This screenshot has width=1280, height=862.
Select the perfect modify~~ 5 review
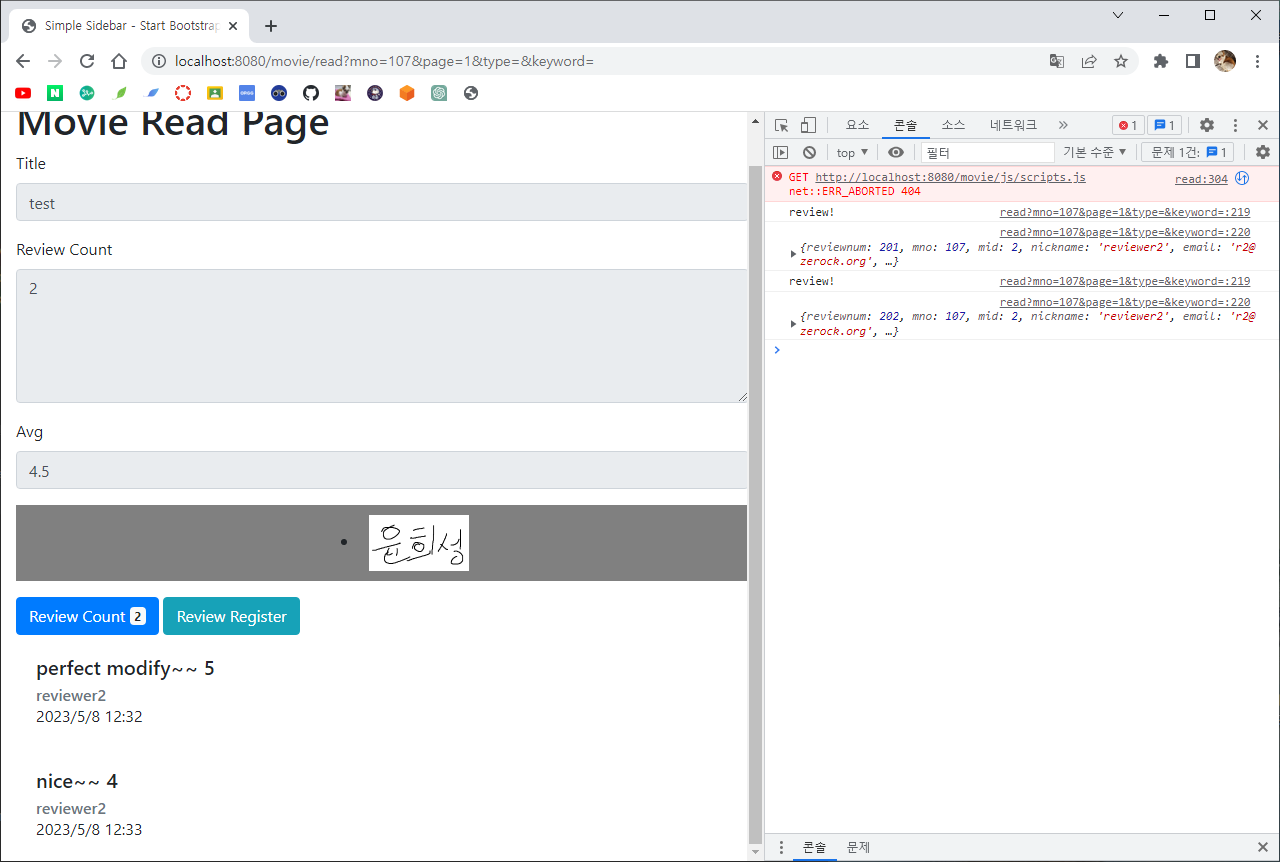[125, 668]
